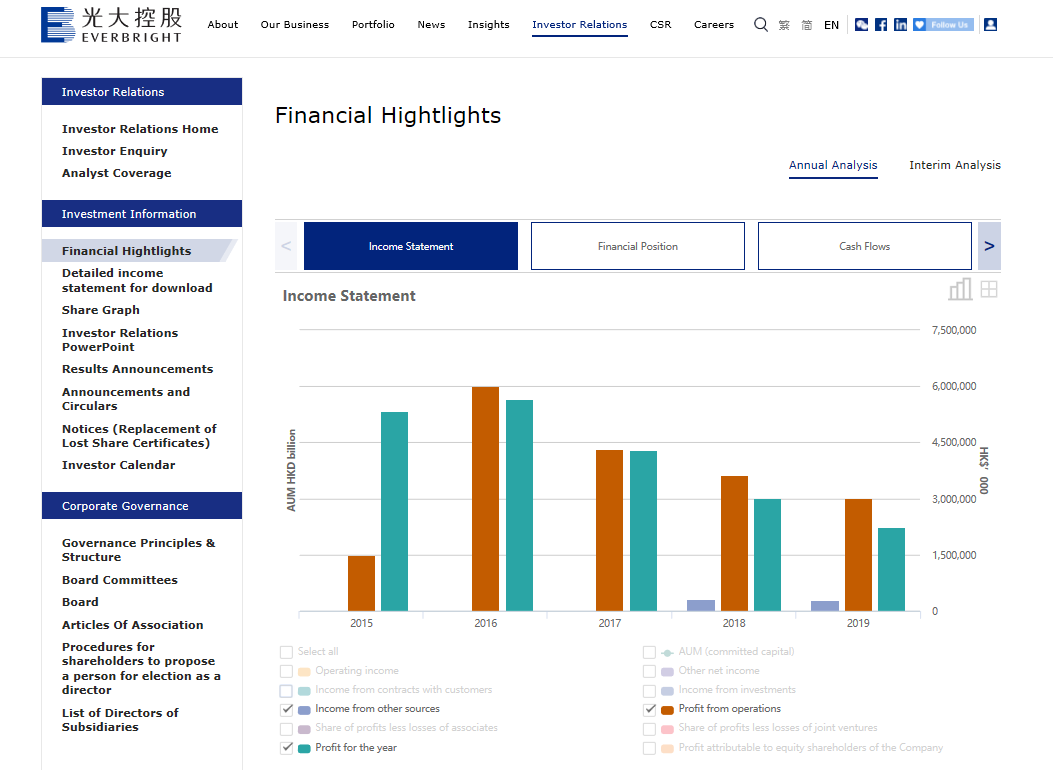1053x770 pixels.
Task: Click the LinkedIn icon in the header
Action: [x=899, y=24]
